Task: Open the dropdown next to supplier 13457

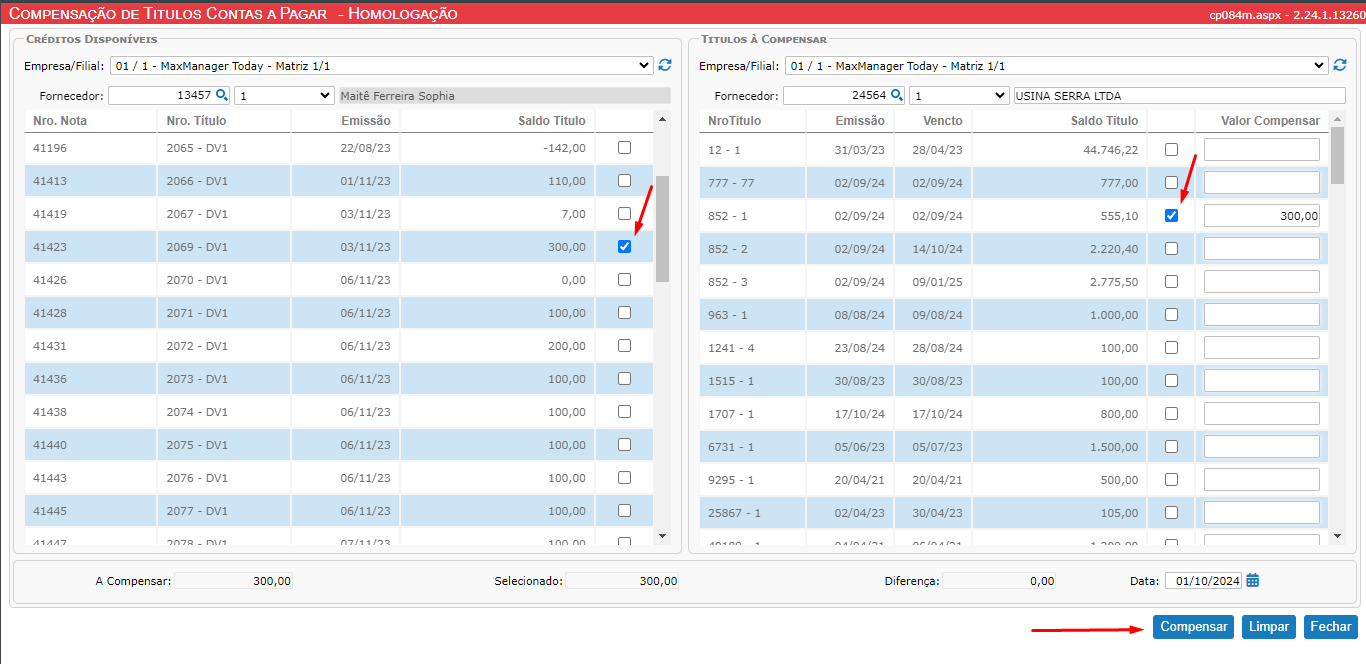Action: click(284, 95)
